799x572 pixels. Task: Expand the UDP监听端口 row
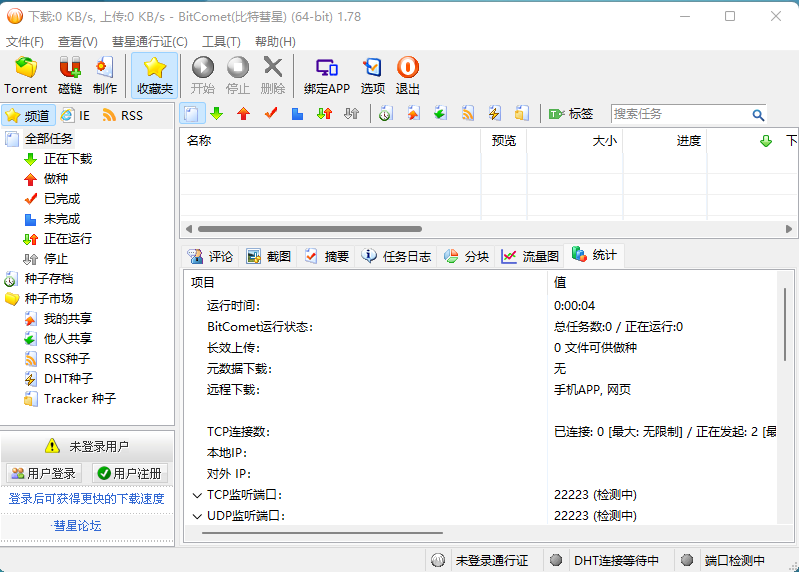point(197,516)
